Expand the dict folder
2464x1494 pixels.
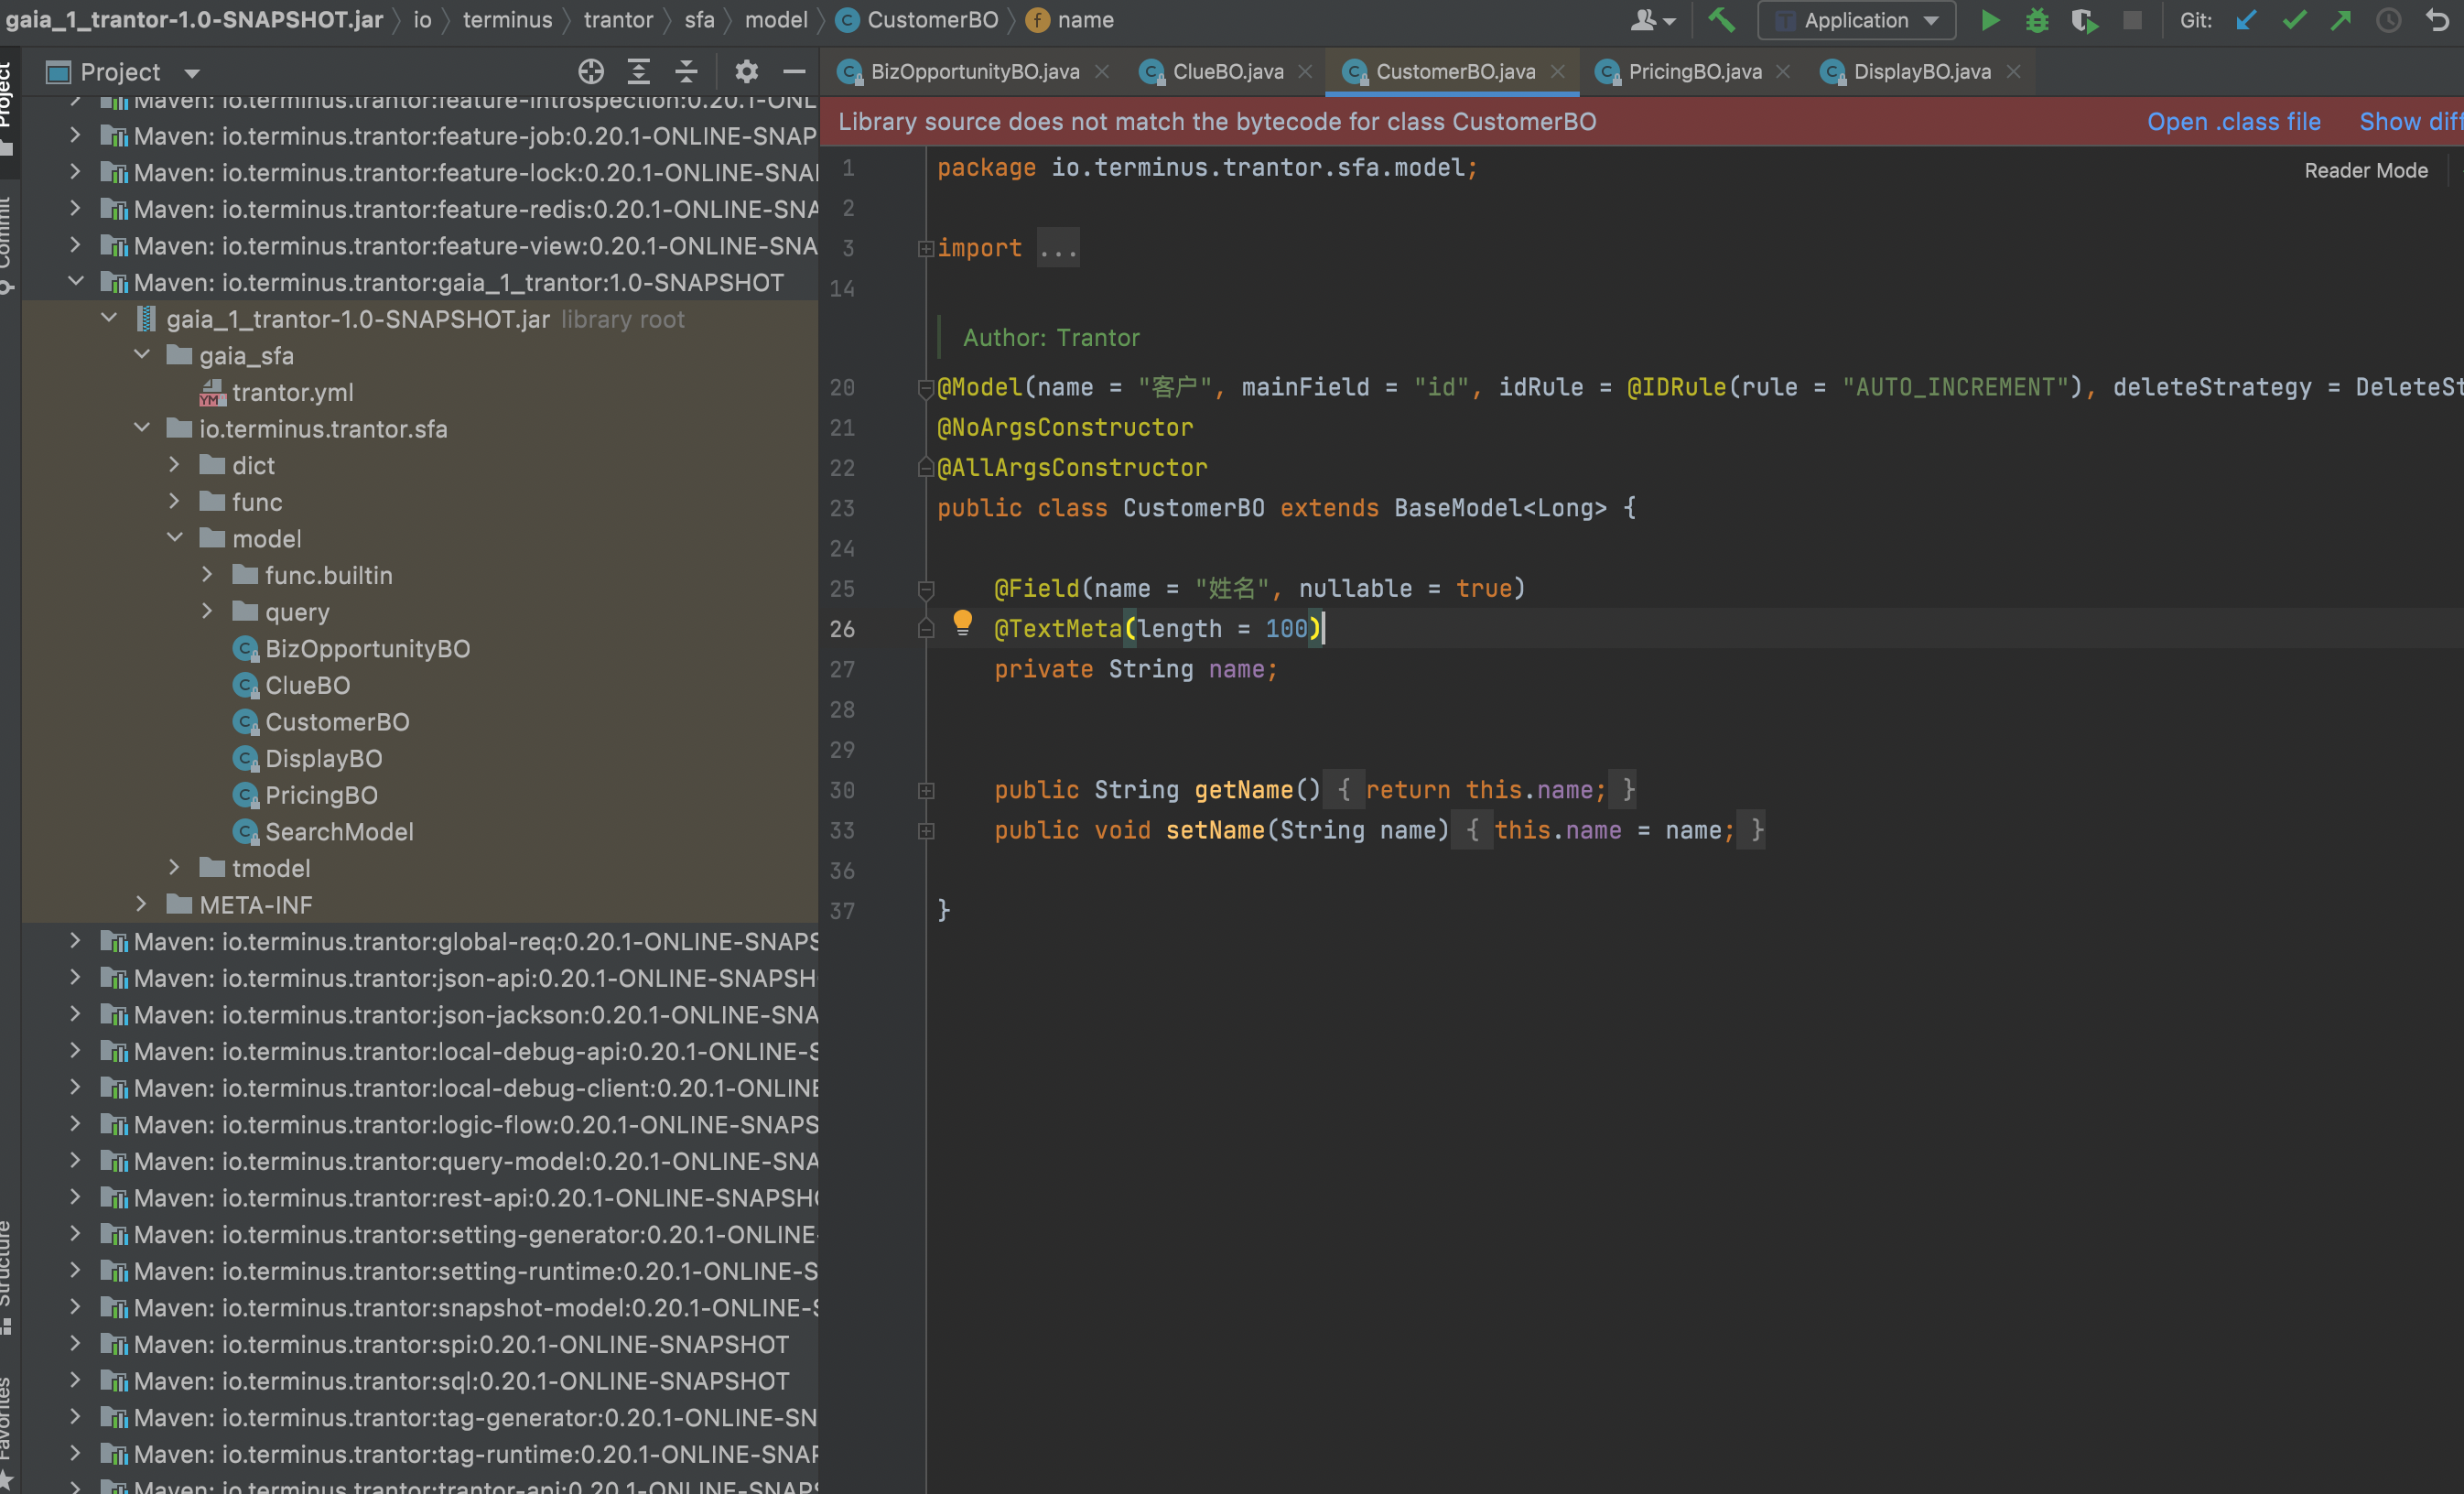point(174,465)
